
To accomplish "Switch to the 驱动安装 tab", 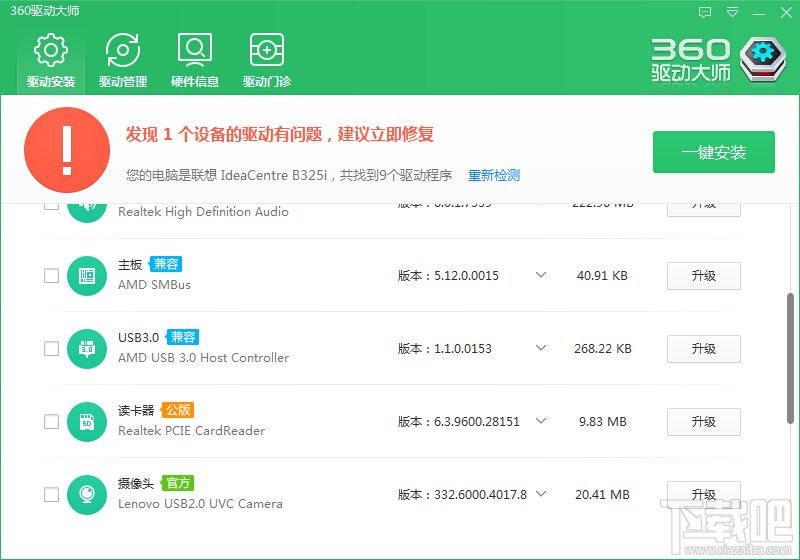I will pos(51,60).
